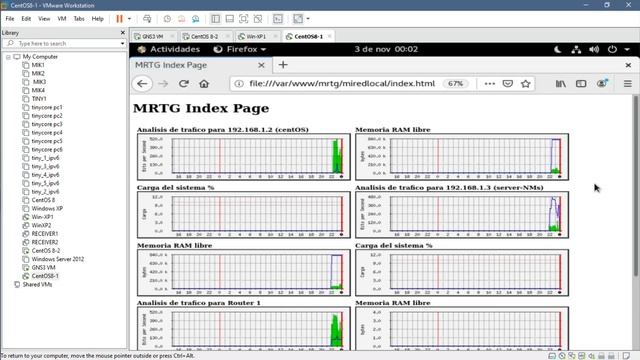Screen dimensions: 640x360
Task: Select RECEIVER1 in the library
Action: (45, 234)
